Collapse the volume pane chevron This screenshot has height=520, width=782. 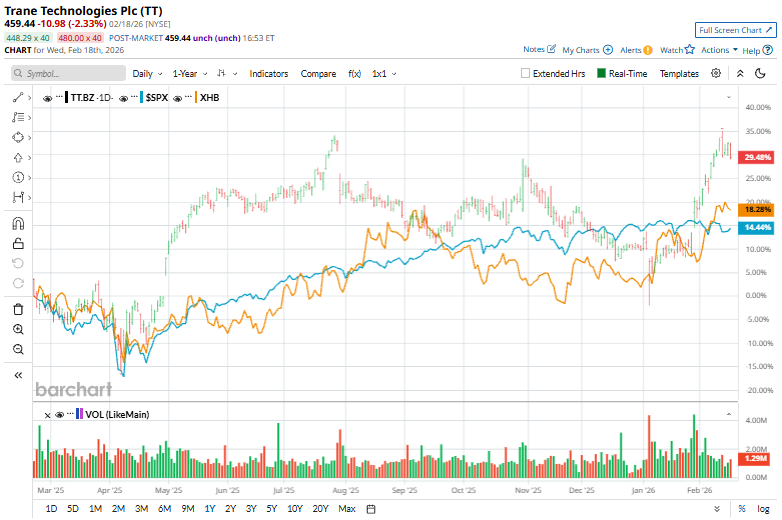click(729, 414)
